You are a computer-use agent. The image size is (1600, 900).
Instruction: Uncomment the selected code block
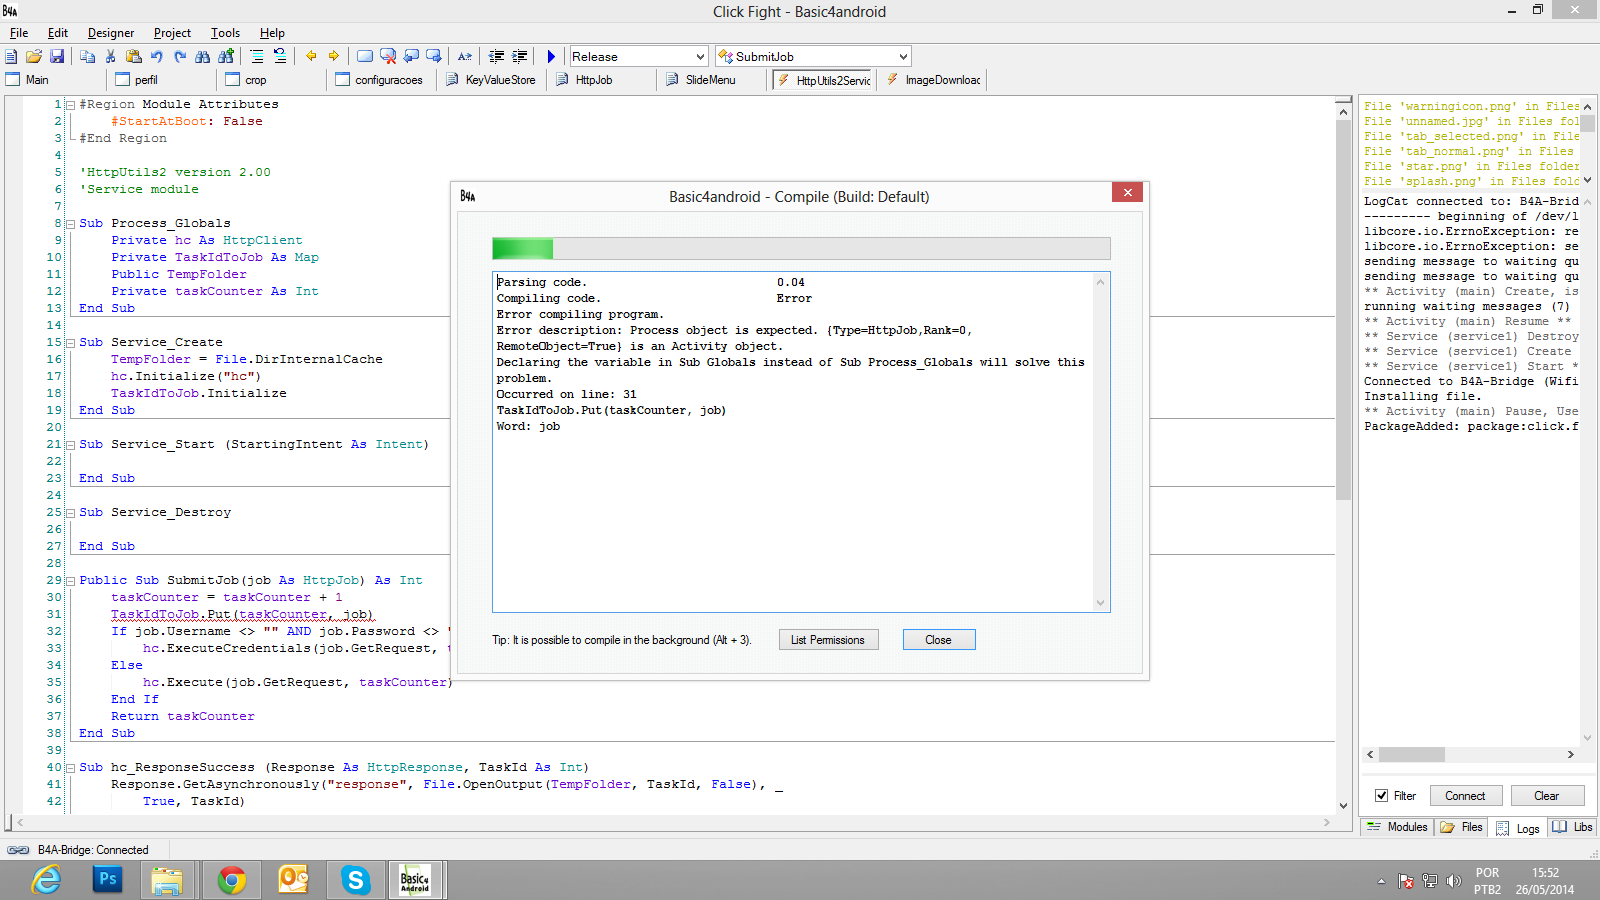click(280, 57)
